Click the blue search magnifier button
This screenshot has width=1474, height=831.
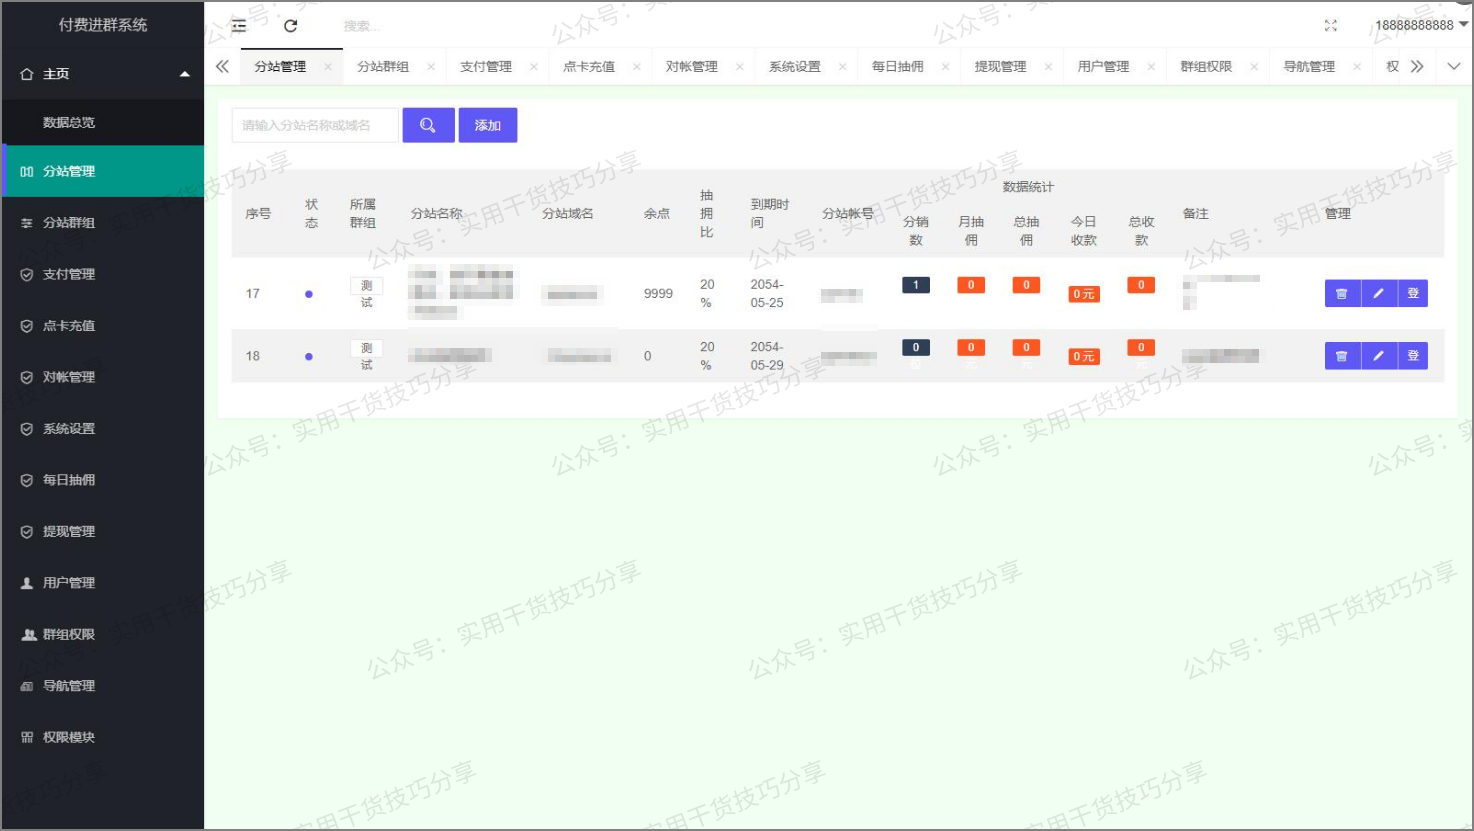click(428, 125)
